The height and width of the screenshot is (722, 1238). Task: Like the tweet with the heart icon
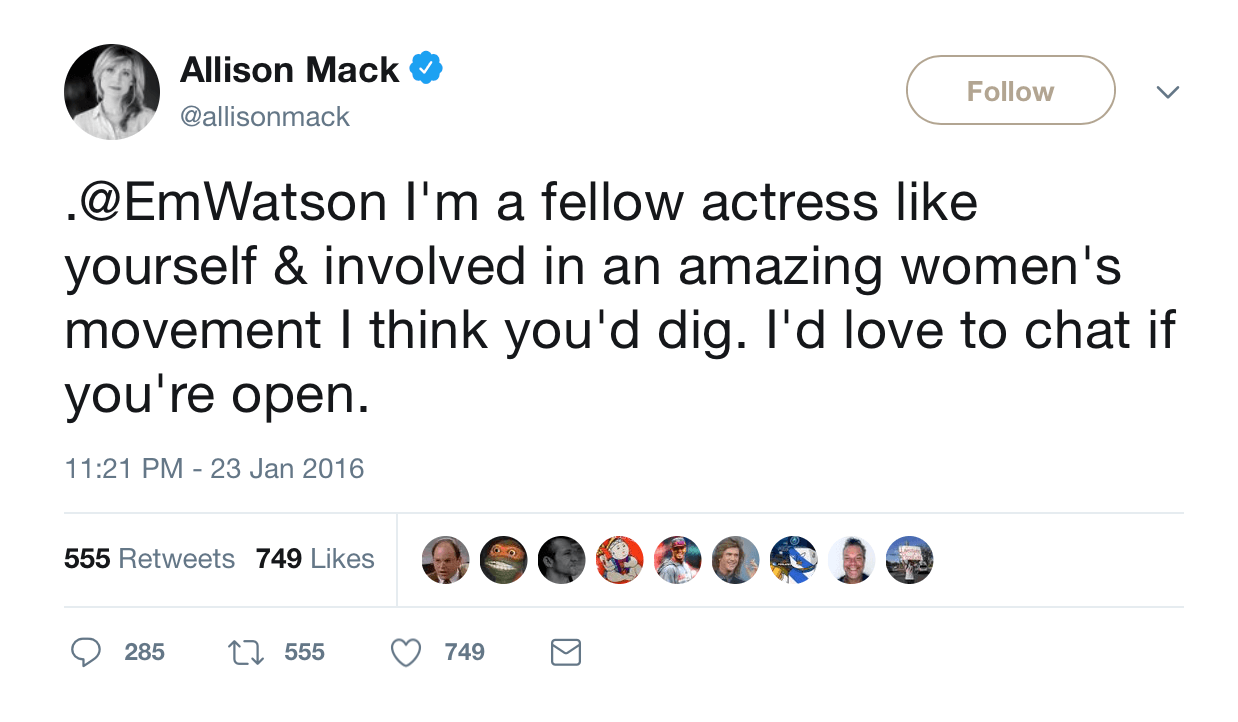[405, 653]
